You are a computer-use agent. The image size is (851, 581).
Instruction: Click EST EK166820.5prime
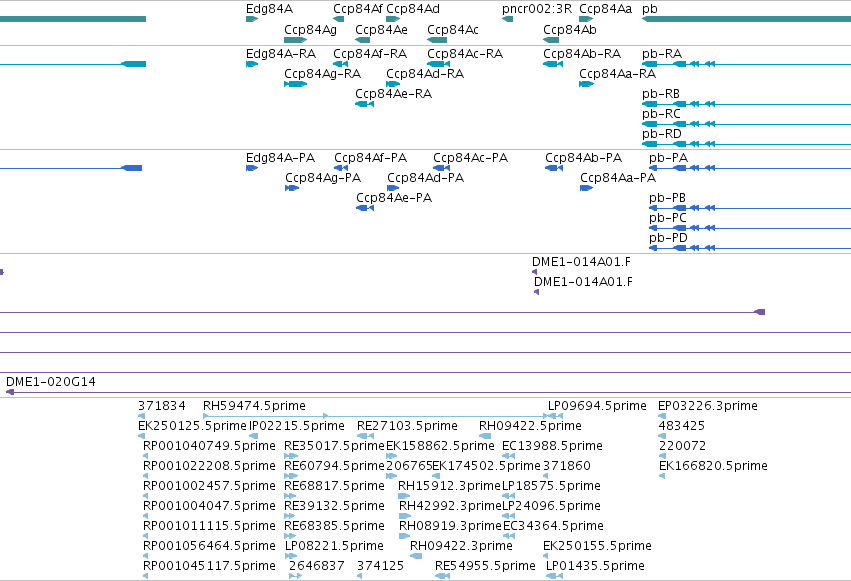coord(713,466)
